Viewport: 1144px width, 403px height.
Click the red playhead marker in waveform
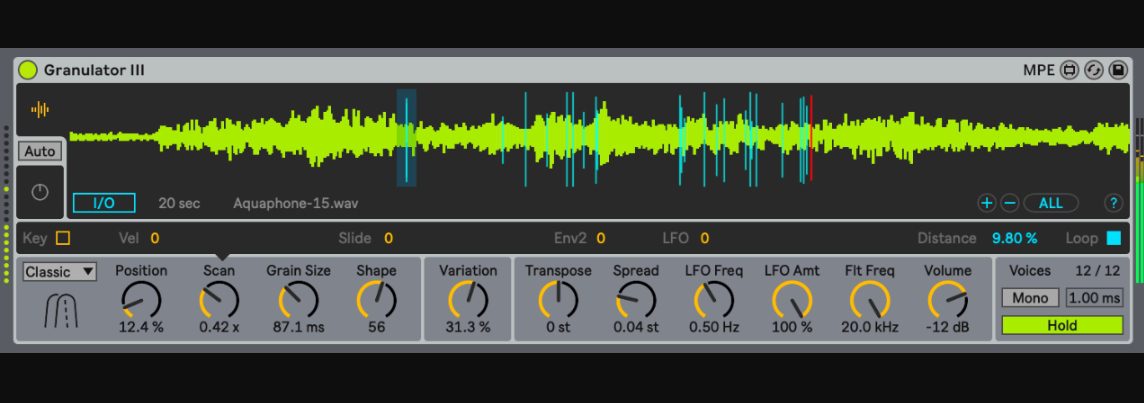pyautogui.click(x=811, y=138)
